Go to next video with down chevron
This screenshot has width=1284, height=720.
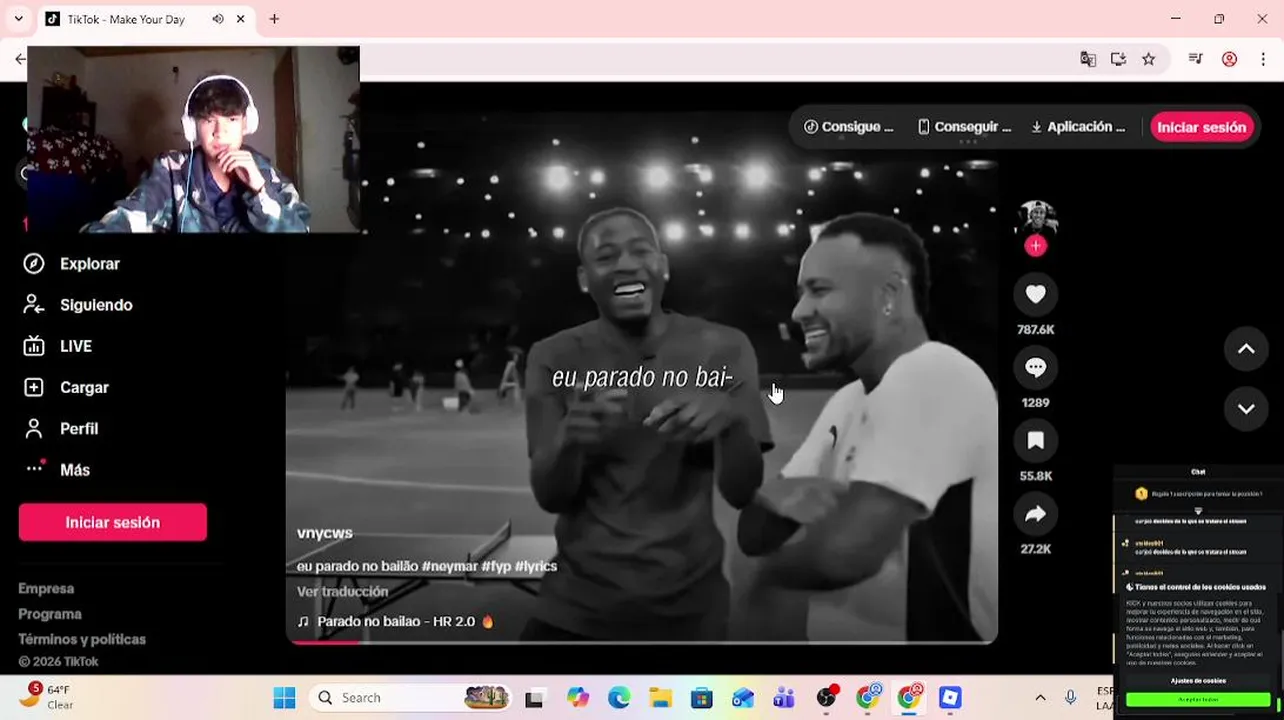(x=1246, y=409)
